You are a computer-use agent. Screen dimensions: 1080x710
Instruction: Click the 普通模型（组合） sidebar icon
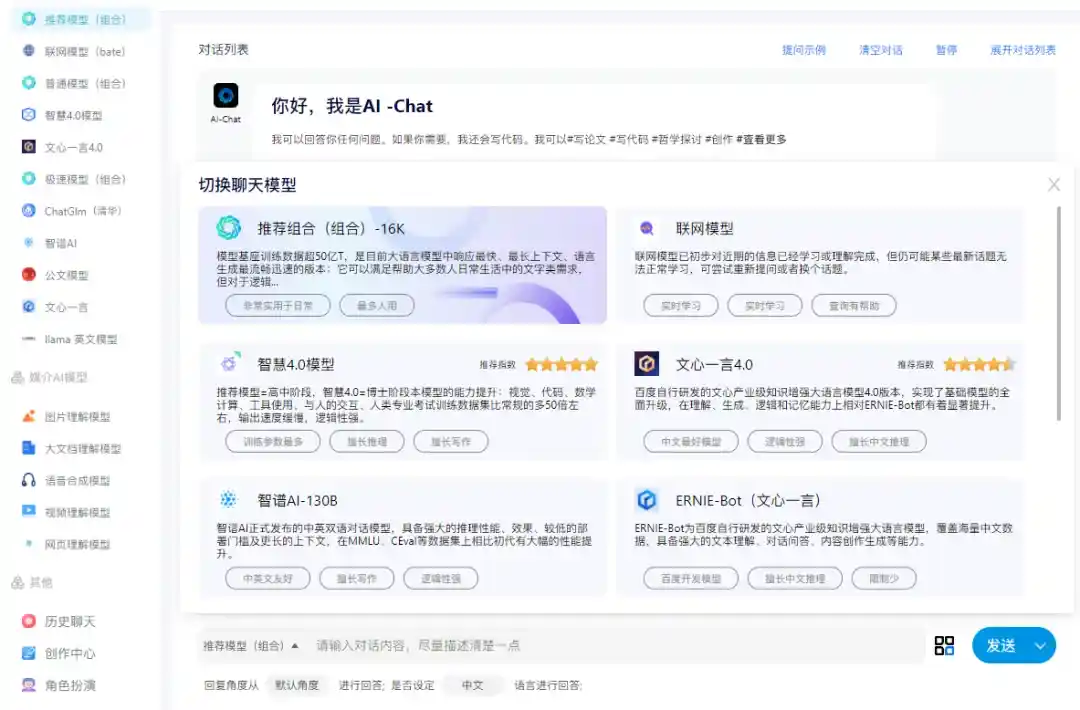click(28, 83)
